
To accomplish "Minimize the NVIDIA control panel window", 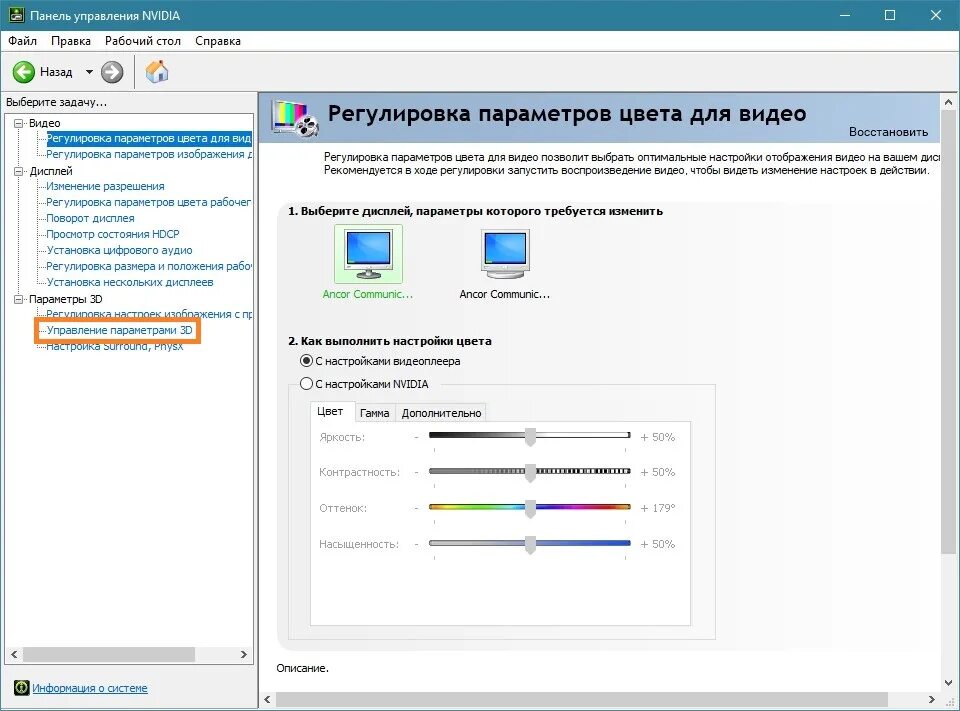I will coord(845,15).
